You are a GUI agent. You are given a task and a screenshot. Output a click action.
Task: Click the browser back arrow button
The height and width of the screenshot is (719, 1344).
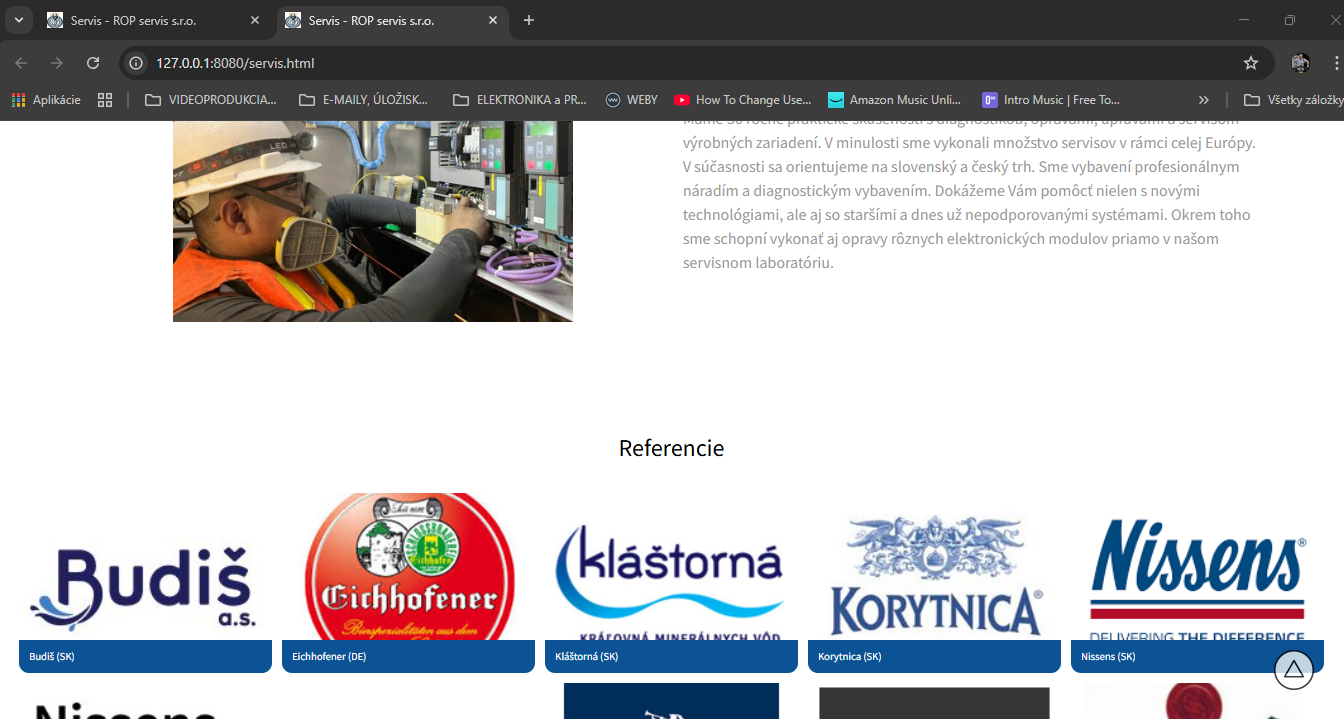21,63
